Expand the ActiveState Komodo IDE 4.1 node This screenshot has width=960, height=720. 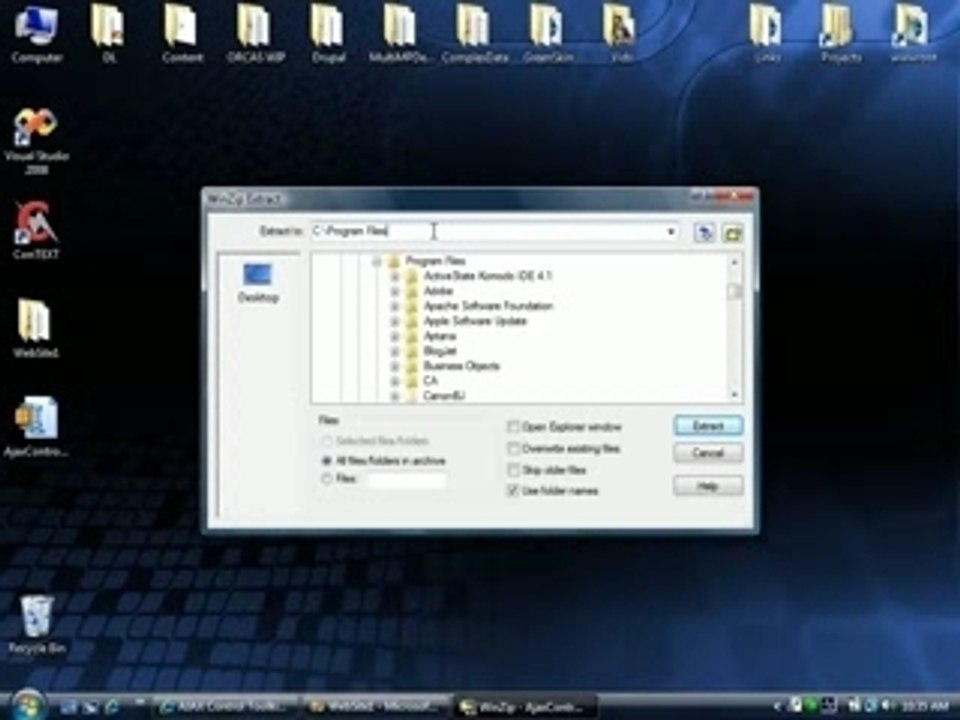(395, 276)
